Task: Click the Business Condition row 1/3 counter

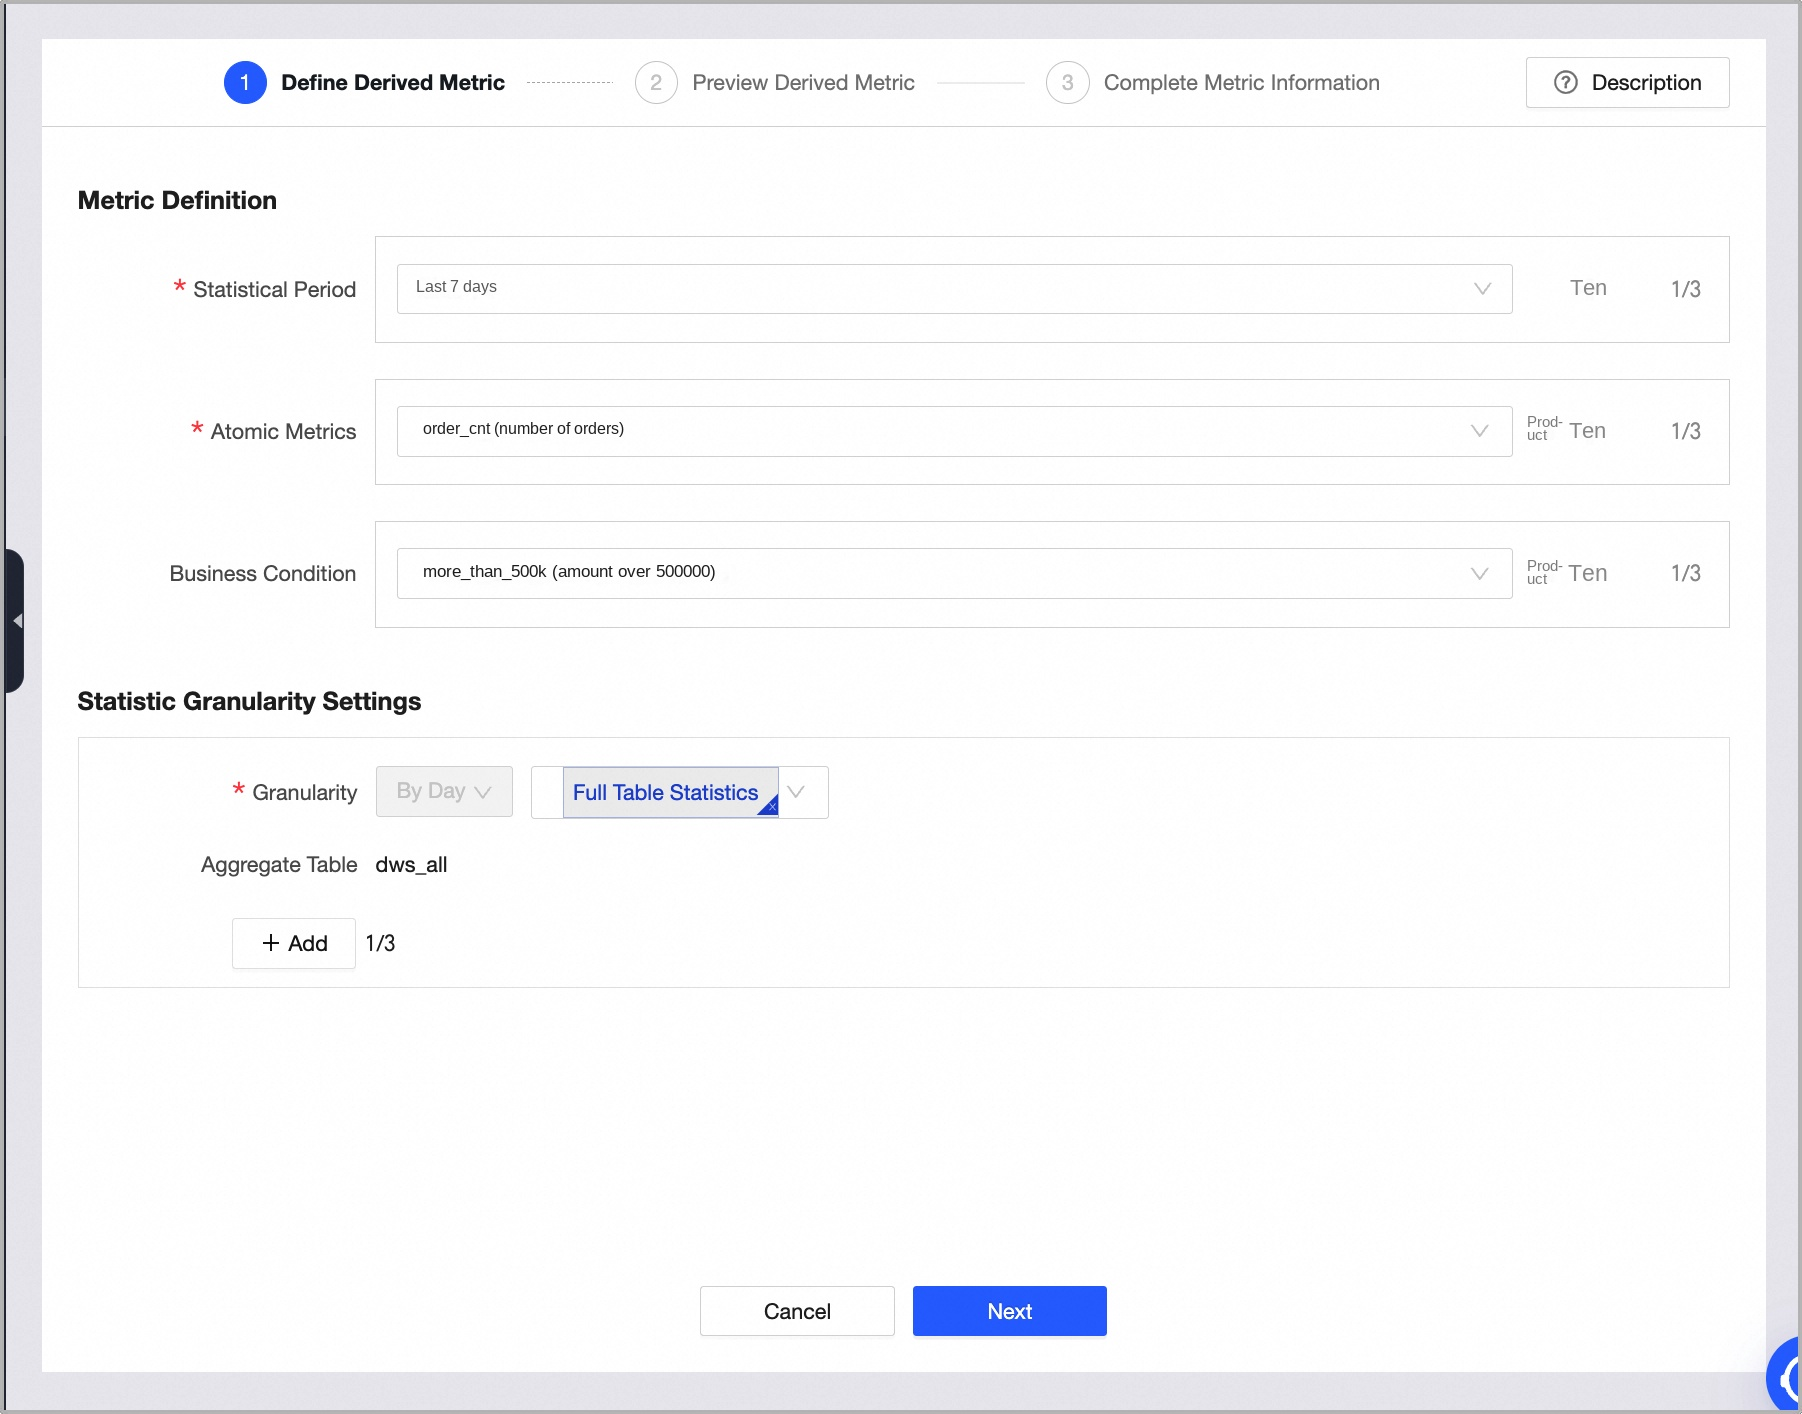Action: tap(1685, 573)
